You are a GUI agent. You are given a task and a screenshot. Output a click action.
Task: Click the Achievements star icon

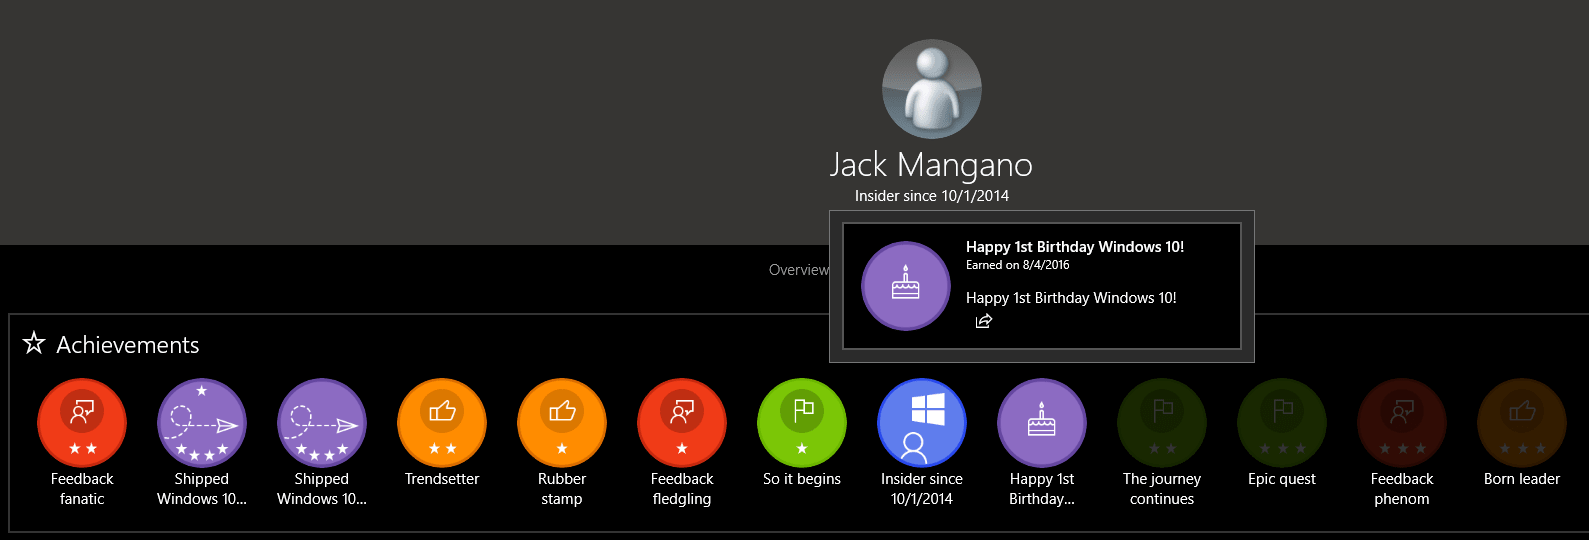[x=34, y=343]
